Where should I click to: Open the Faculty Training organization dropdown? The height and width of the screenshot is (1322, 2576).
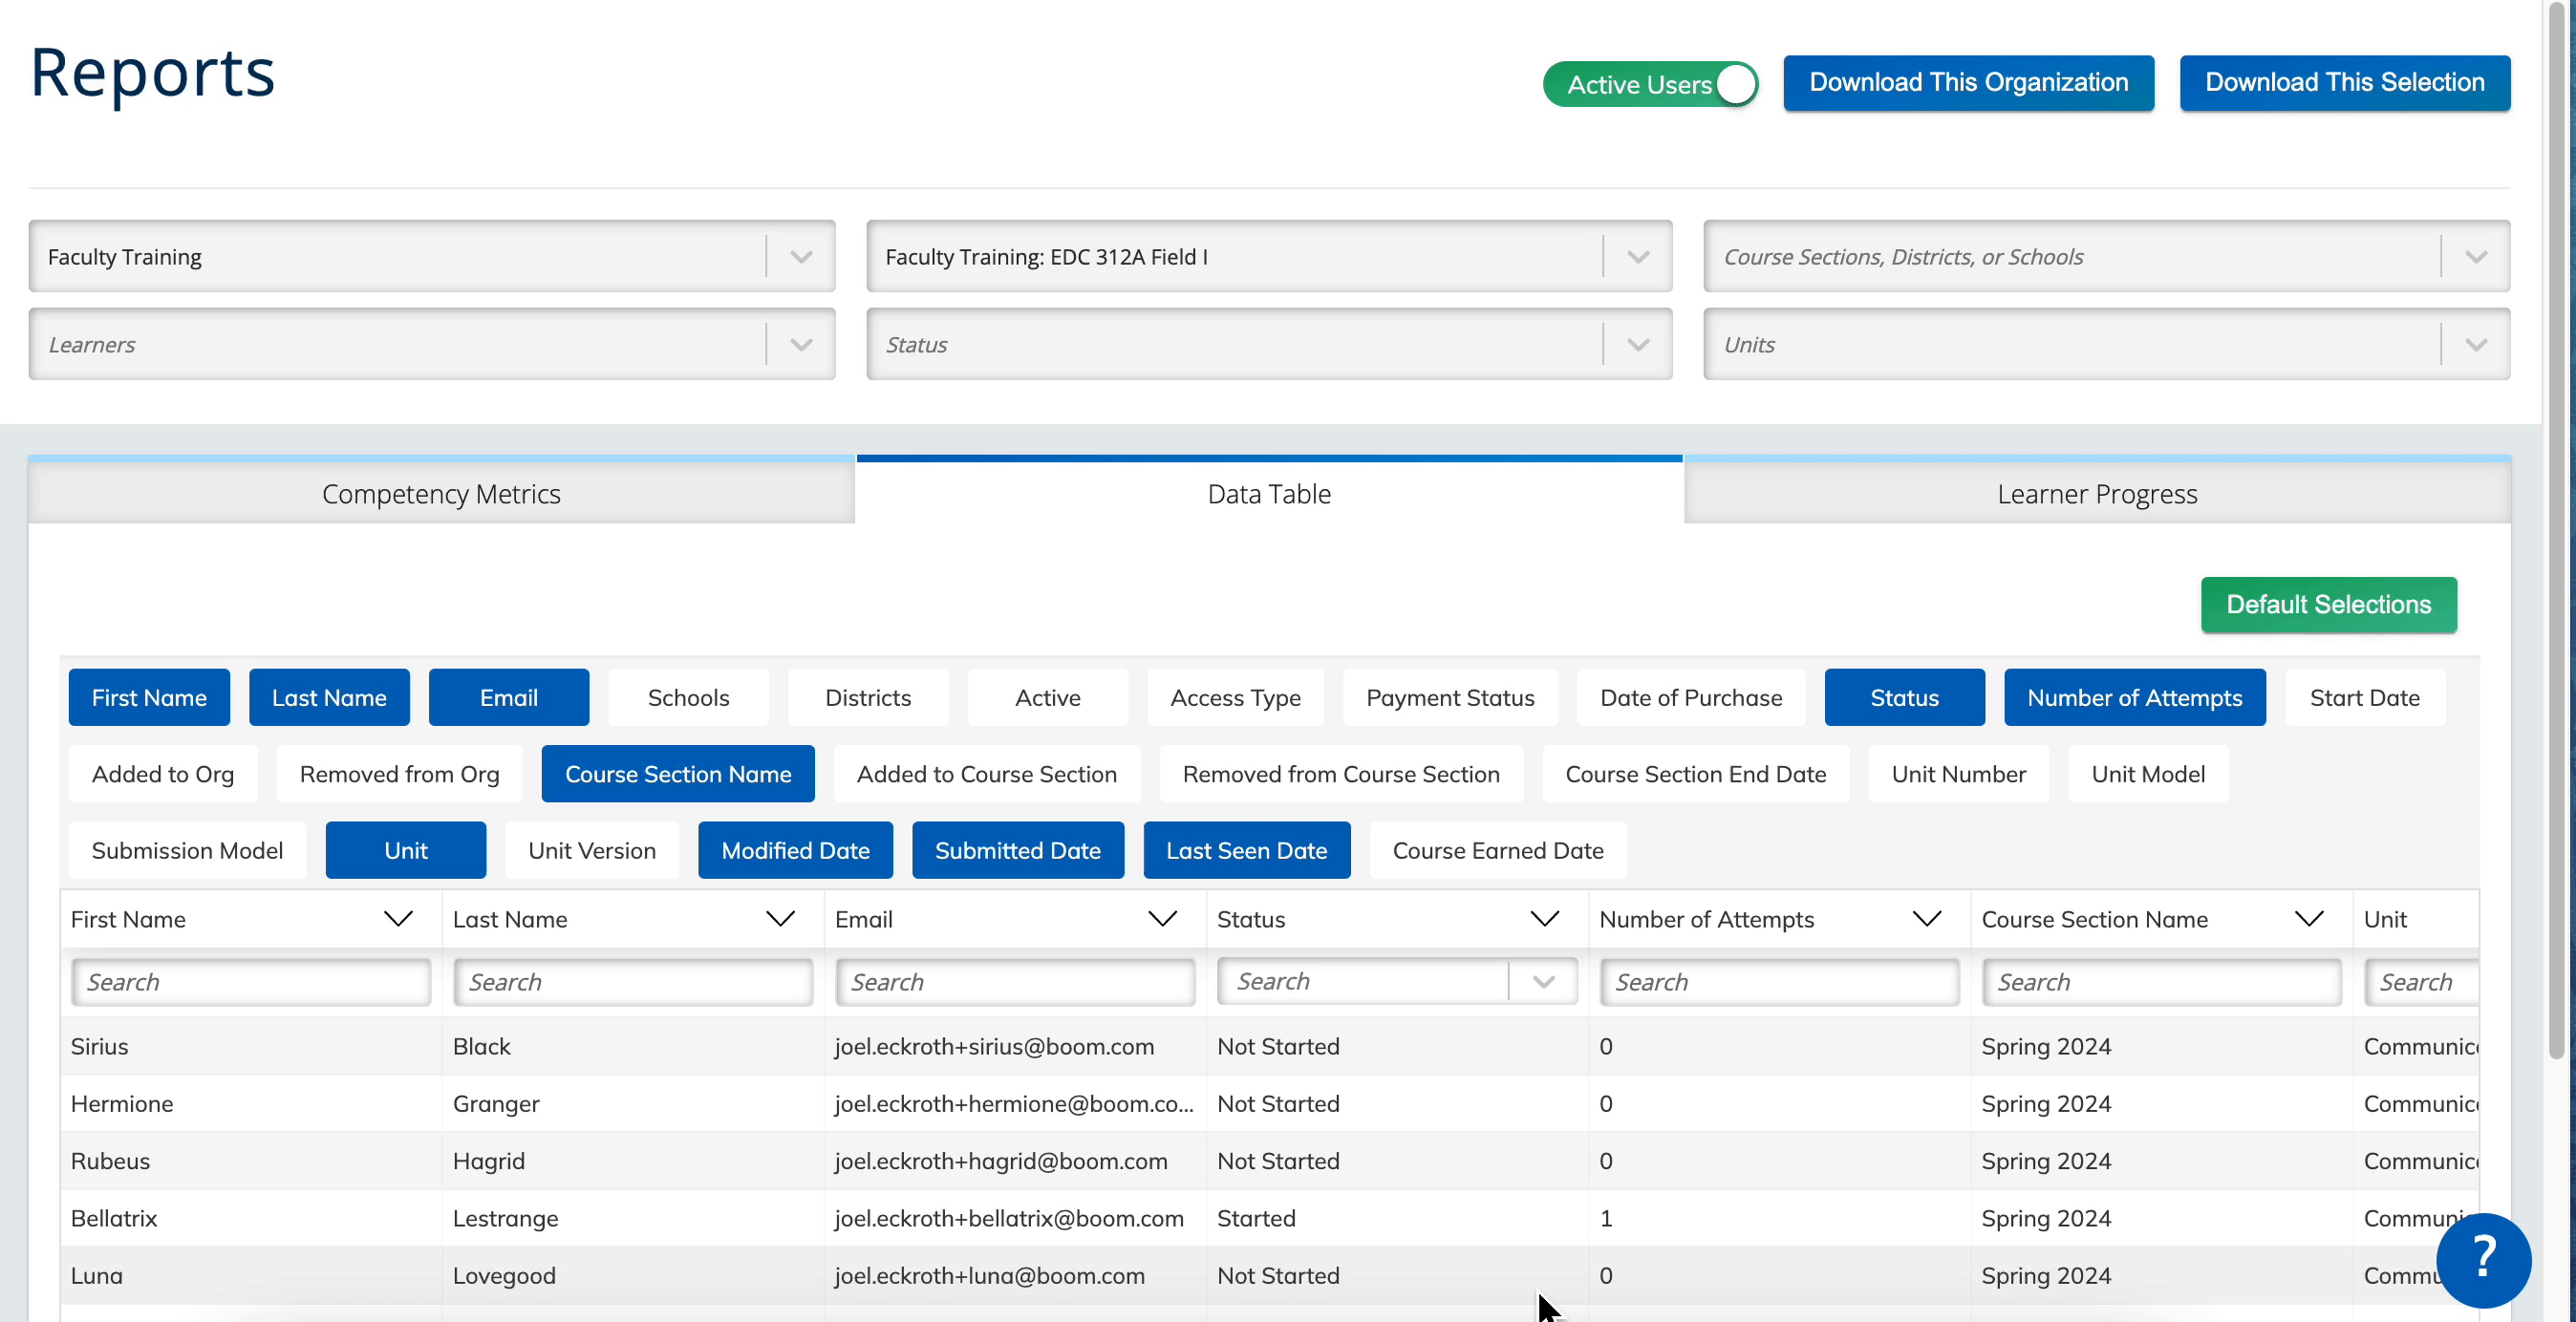(432, 256)
